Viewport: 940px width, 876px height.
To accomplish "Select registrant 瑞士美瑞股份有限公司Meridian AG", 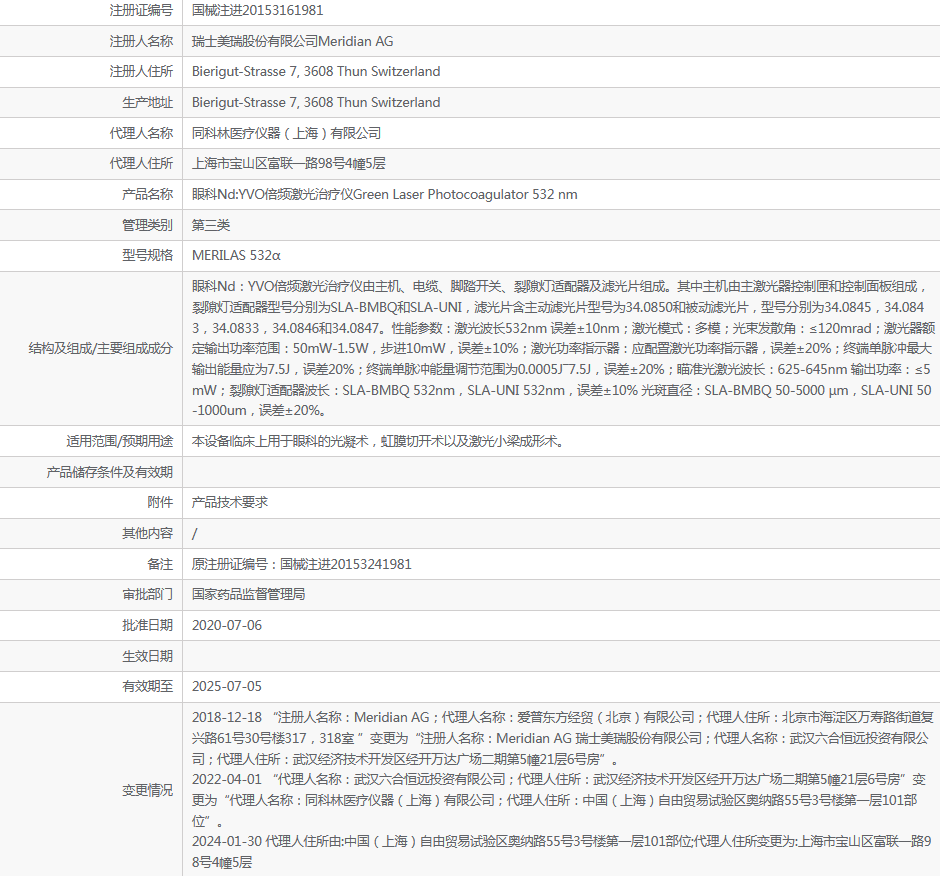I will [x=293, y=41].
